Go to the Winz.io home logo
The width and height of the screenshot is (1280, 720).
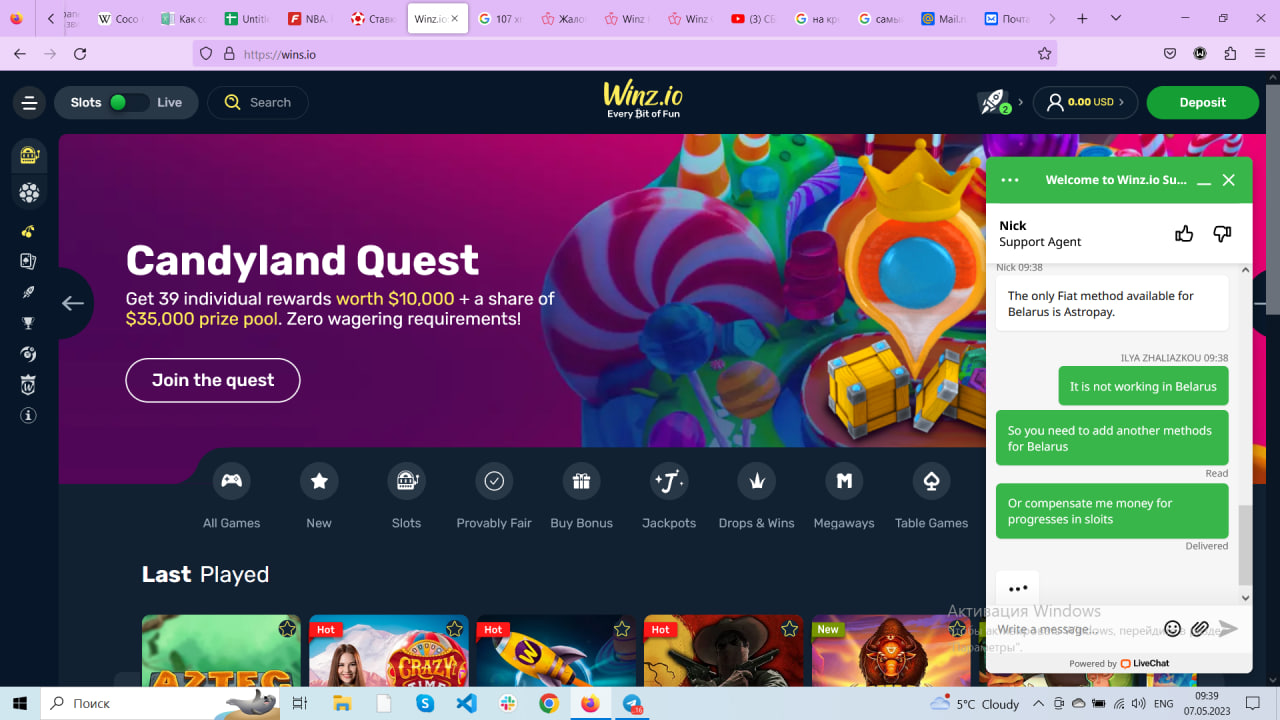point(643,100)
